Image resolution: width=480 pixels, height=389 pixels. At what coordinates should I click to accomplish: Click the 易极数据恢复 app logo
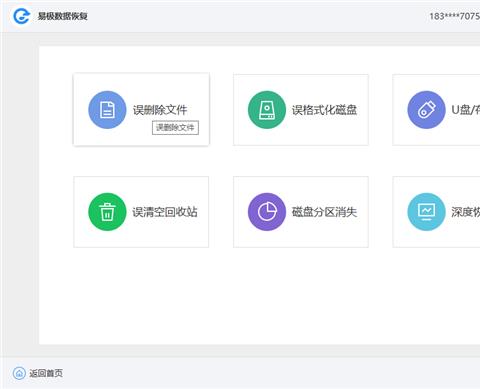pos(21,16)
